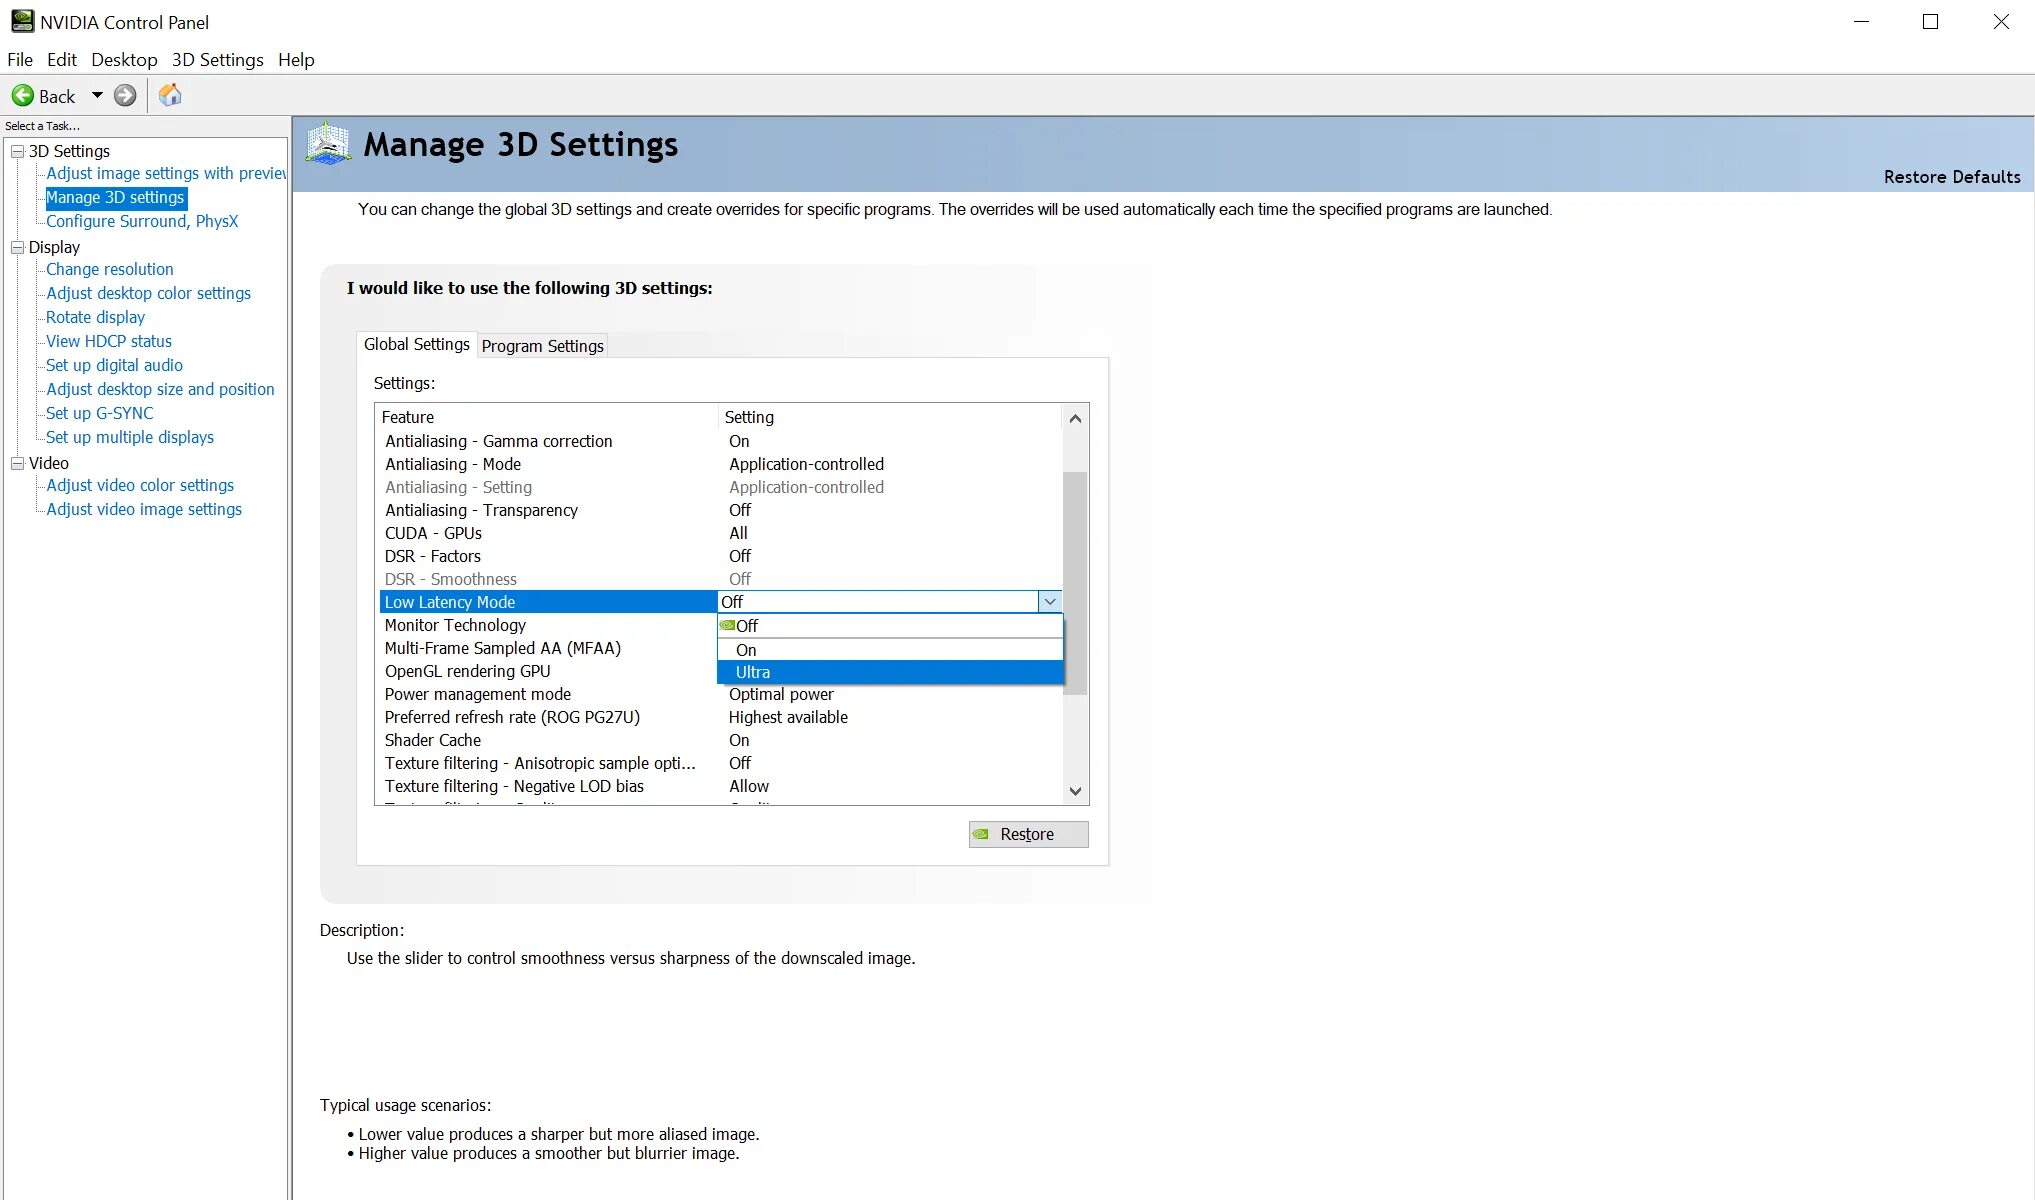This screenshot has width=2035, height=1200.
Task: Choose On in the Low Latency list
Action: click(x=746, y=650)
